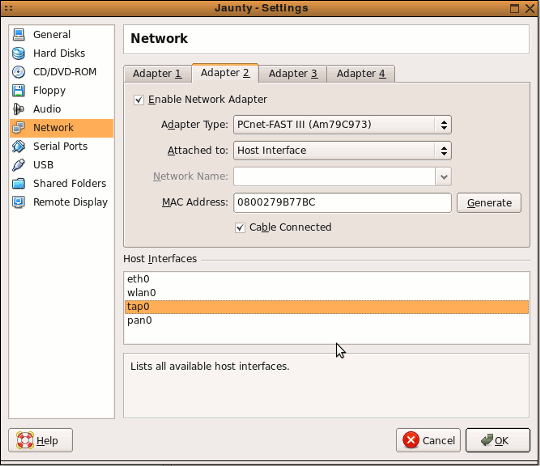Select wlan0 host interface

click(x=326, y=293)
